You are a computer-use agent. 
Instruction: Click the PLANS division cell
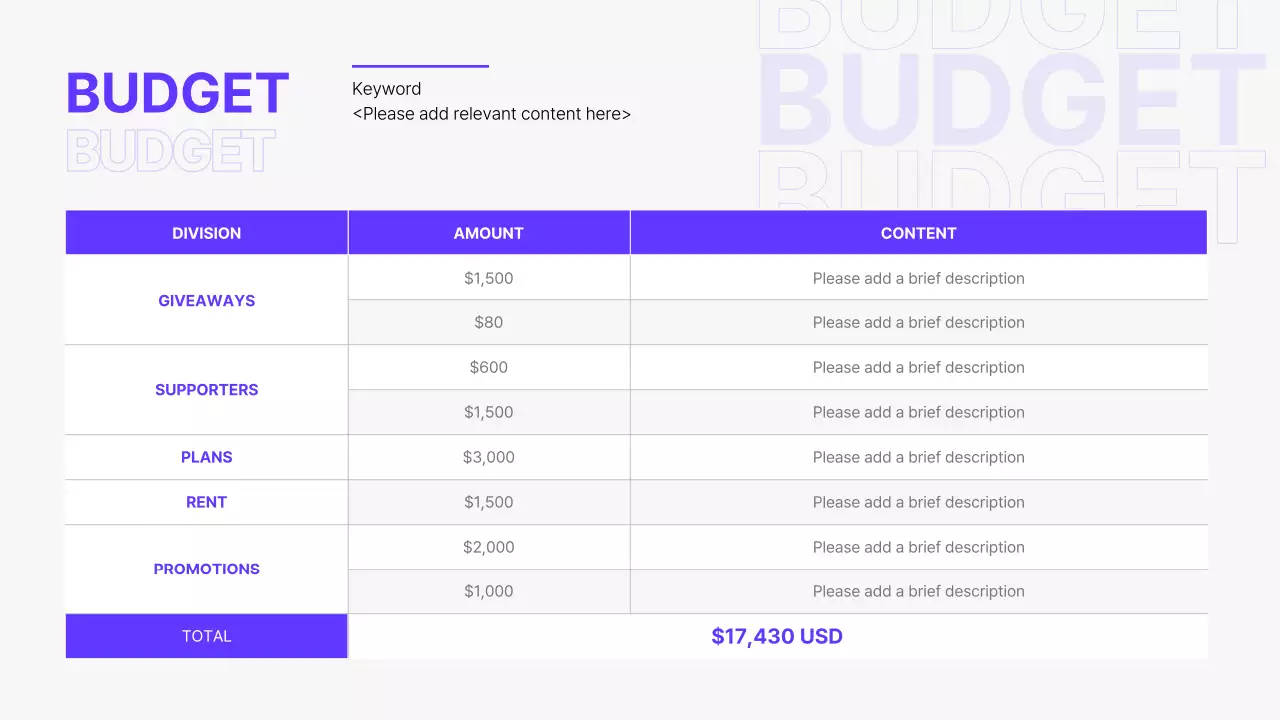(206, 457)
